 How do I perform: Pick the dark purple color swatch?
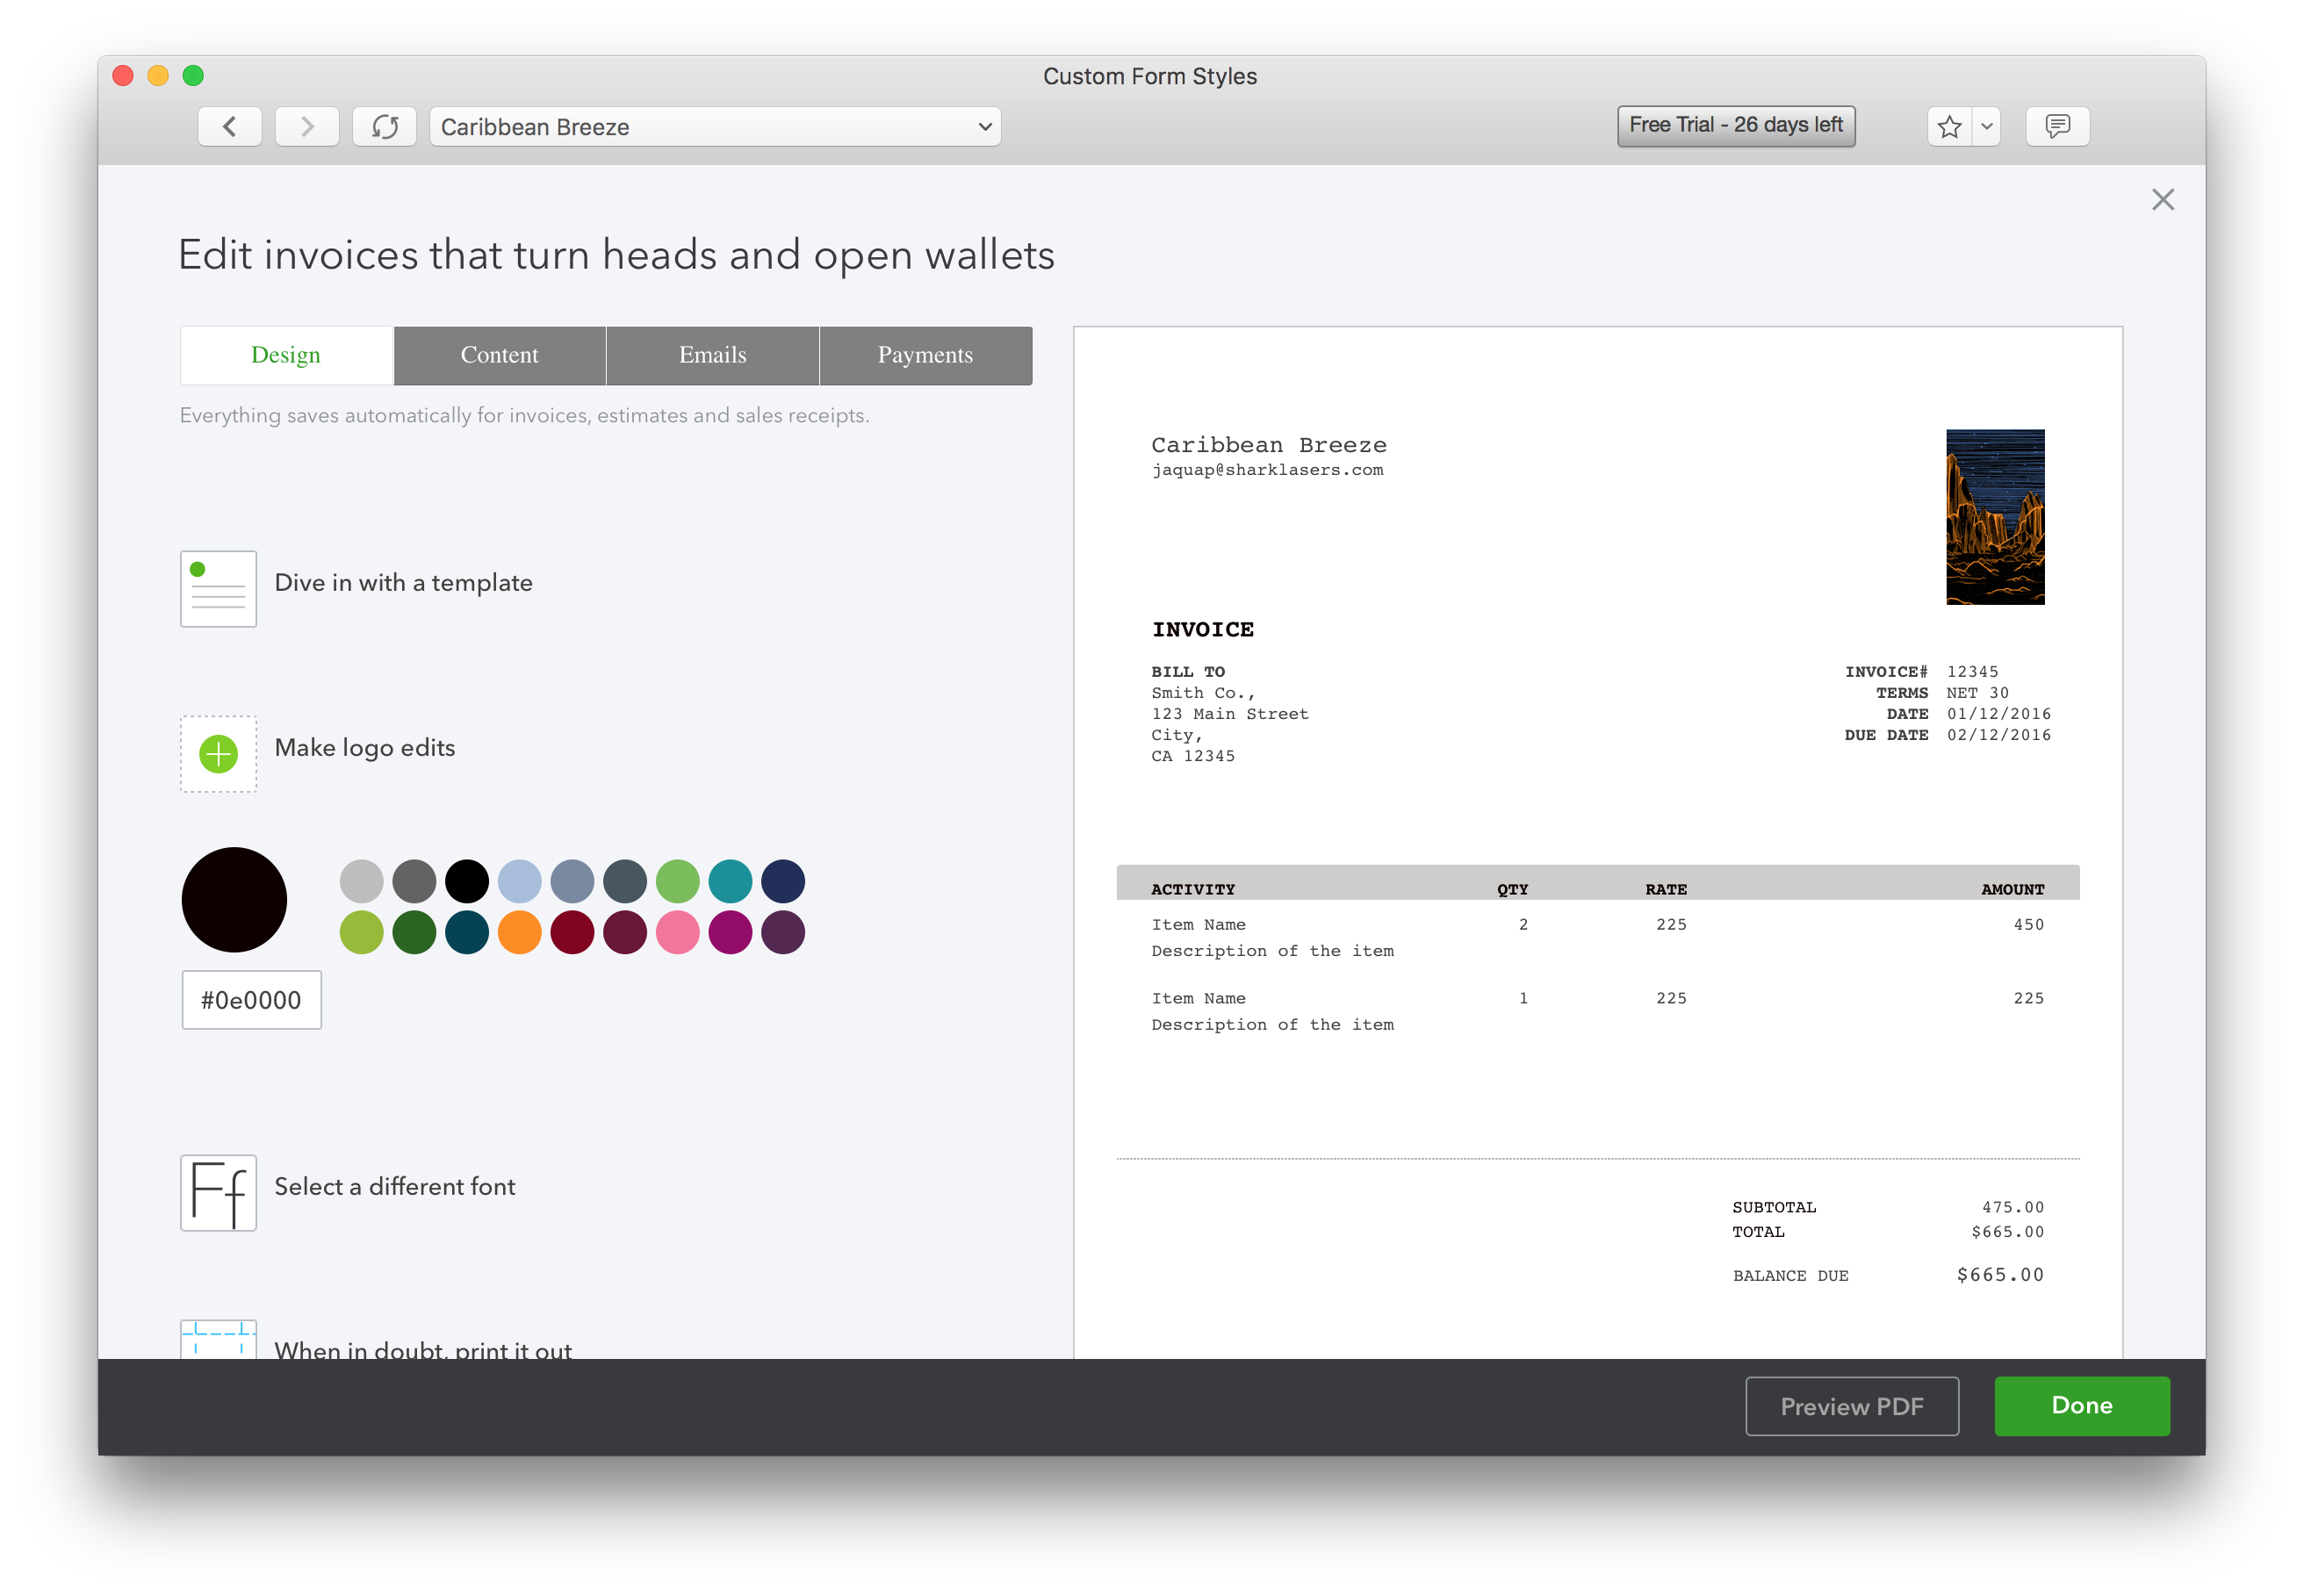pos(783,932)
